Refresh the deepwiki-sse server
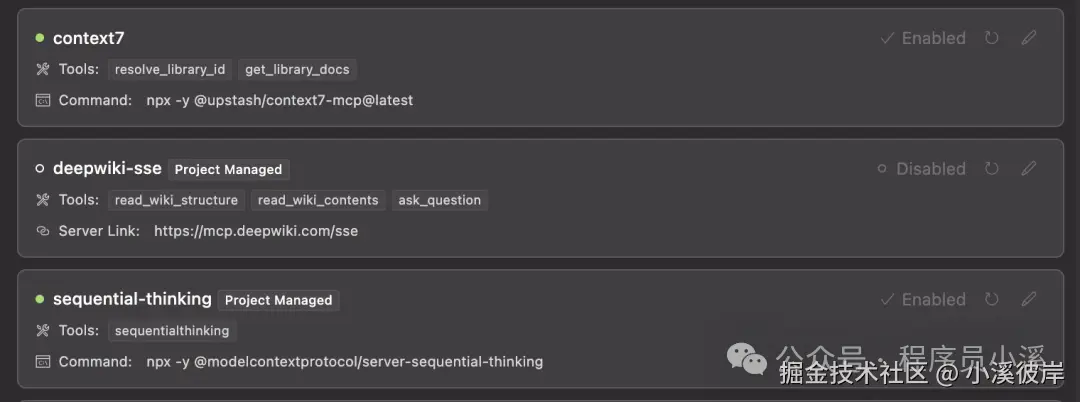 coord(991,169)
